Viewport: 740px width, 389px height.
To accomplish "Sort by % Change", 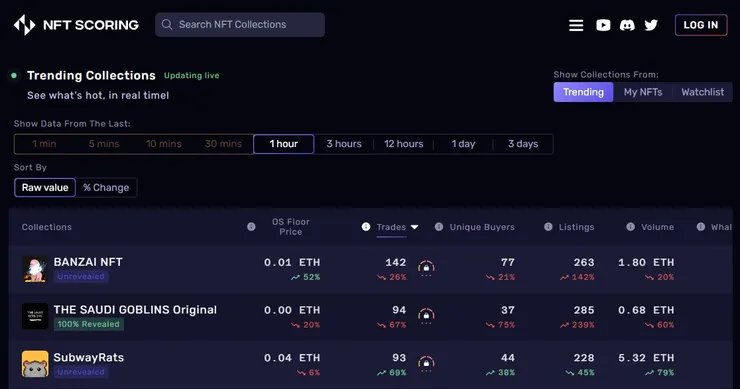I will pos(106,187).
